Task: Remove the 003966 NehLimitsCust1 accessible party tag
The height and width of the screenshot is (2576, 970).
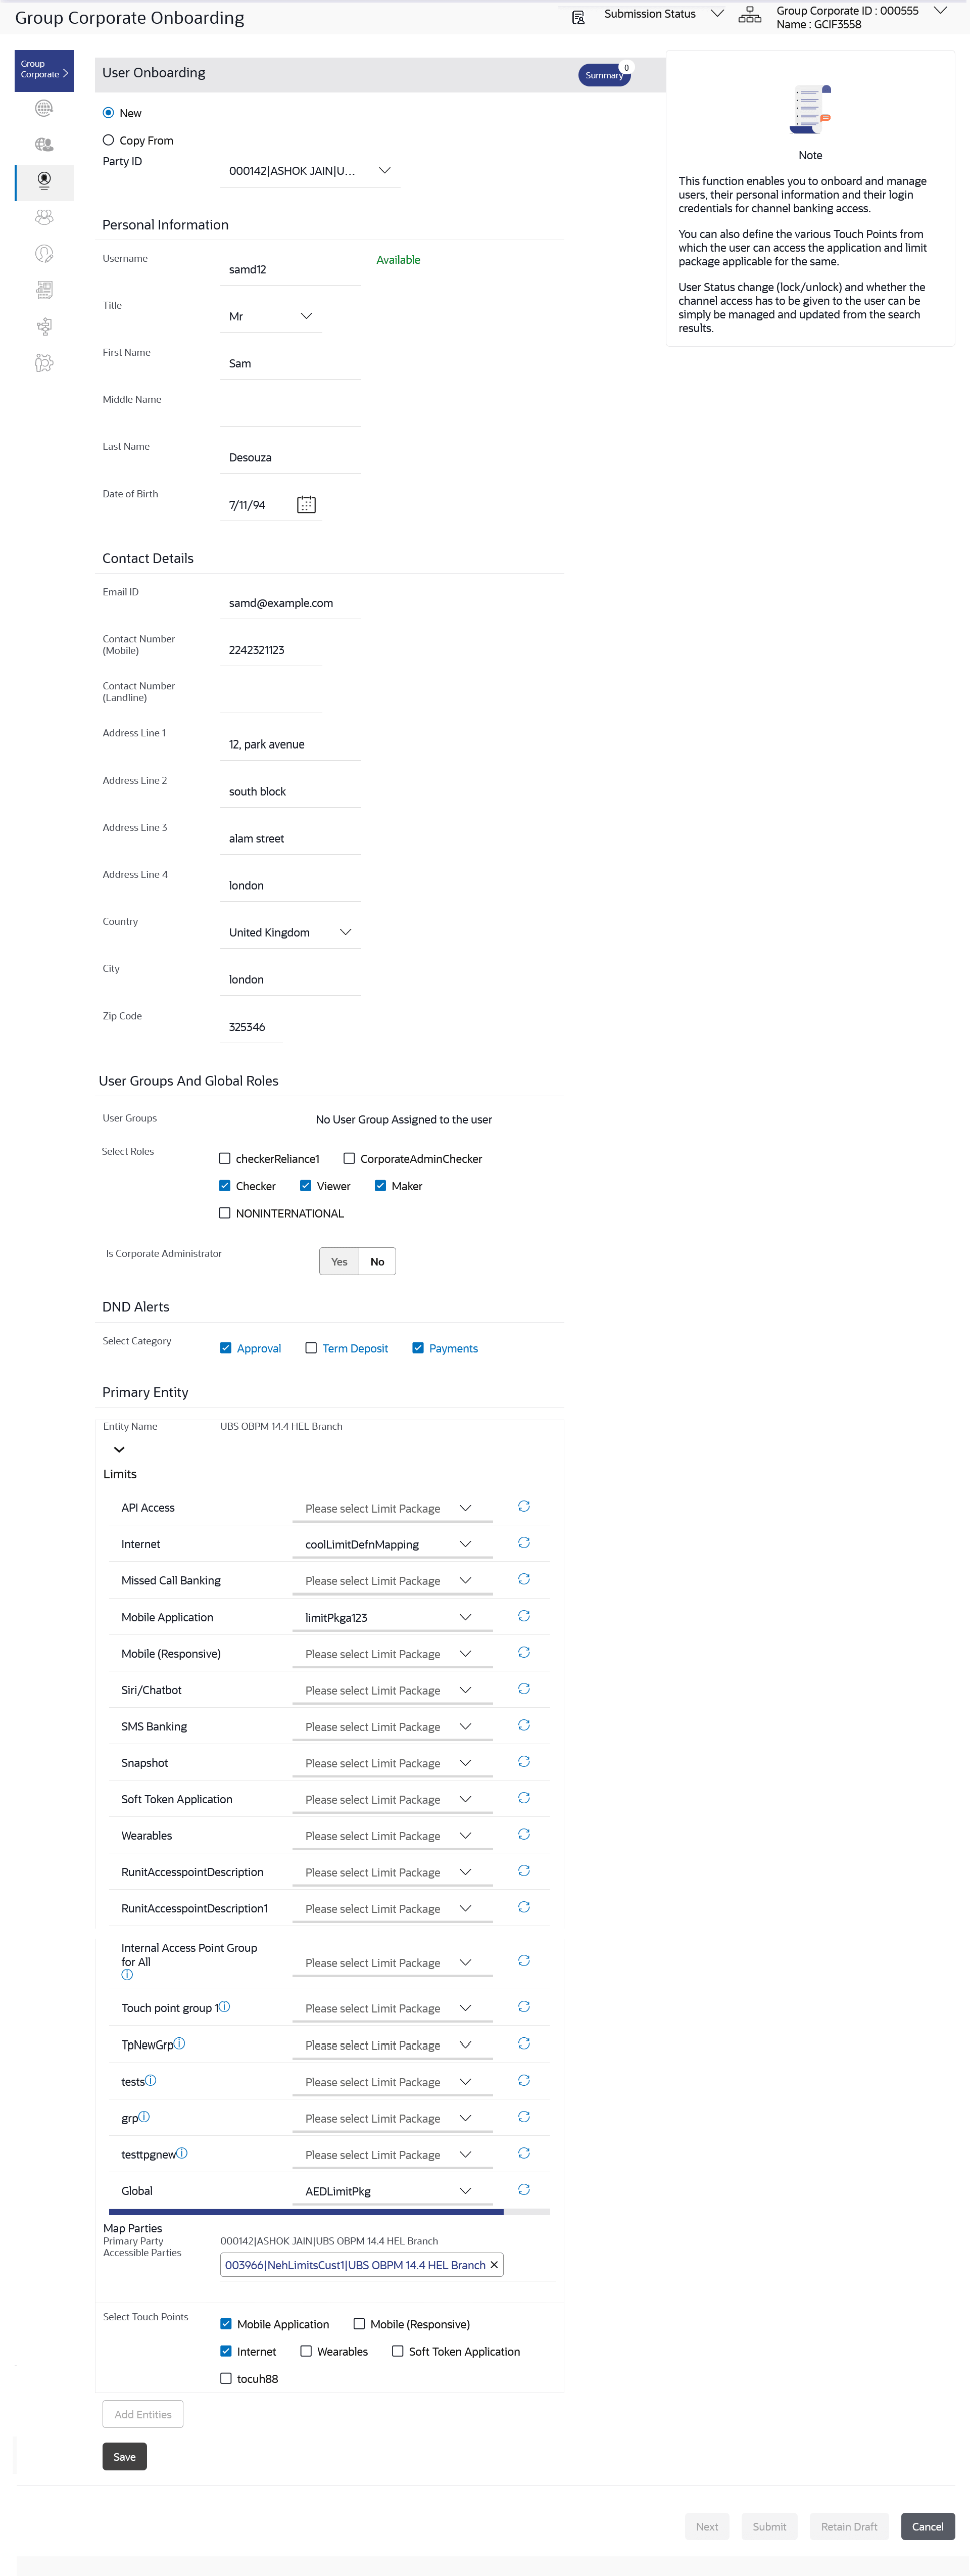Action: pyautogui.click(x=494, y=2265)
